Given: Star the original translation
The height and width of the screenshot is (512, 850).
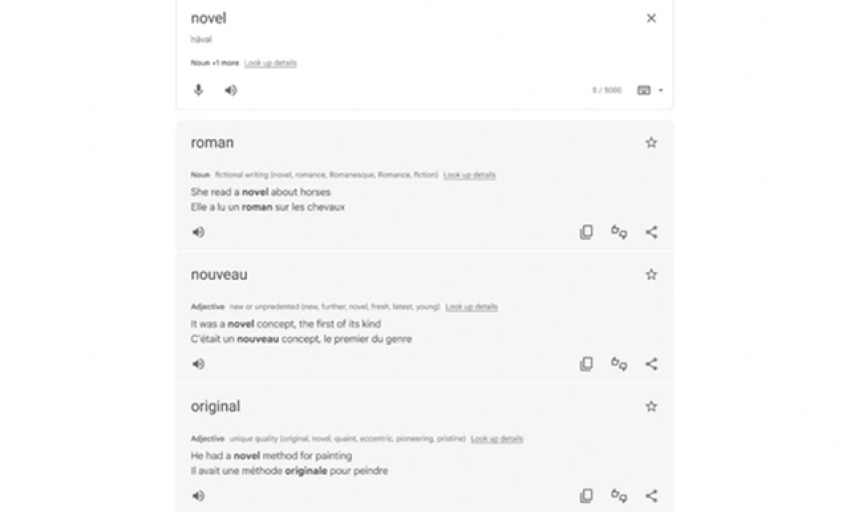Looking at the screenshot, I should [651, 406].
